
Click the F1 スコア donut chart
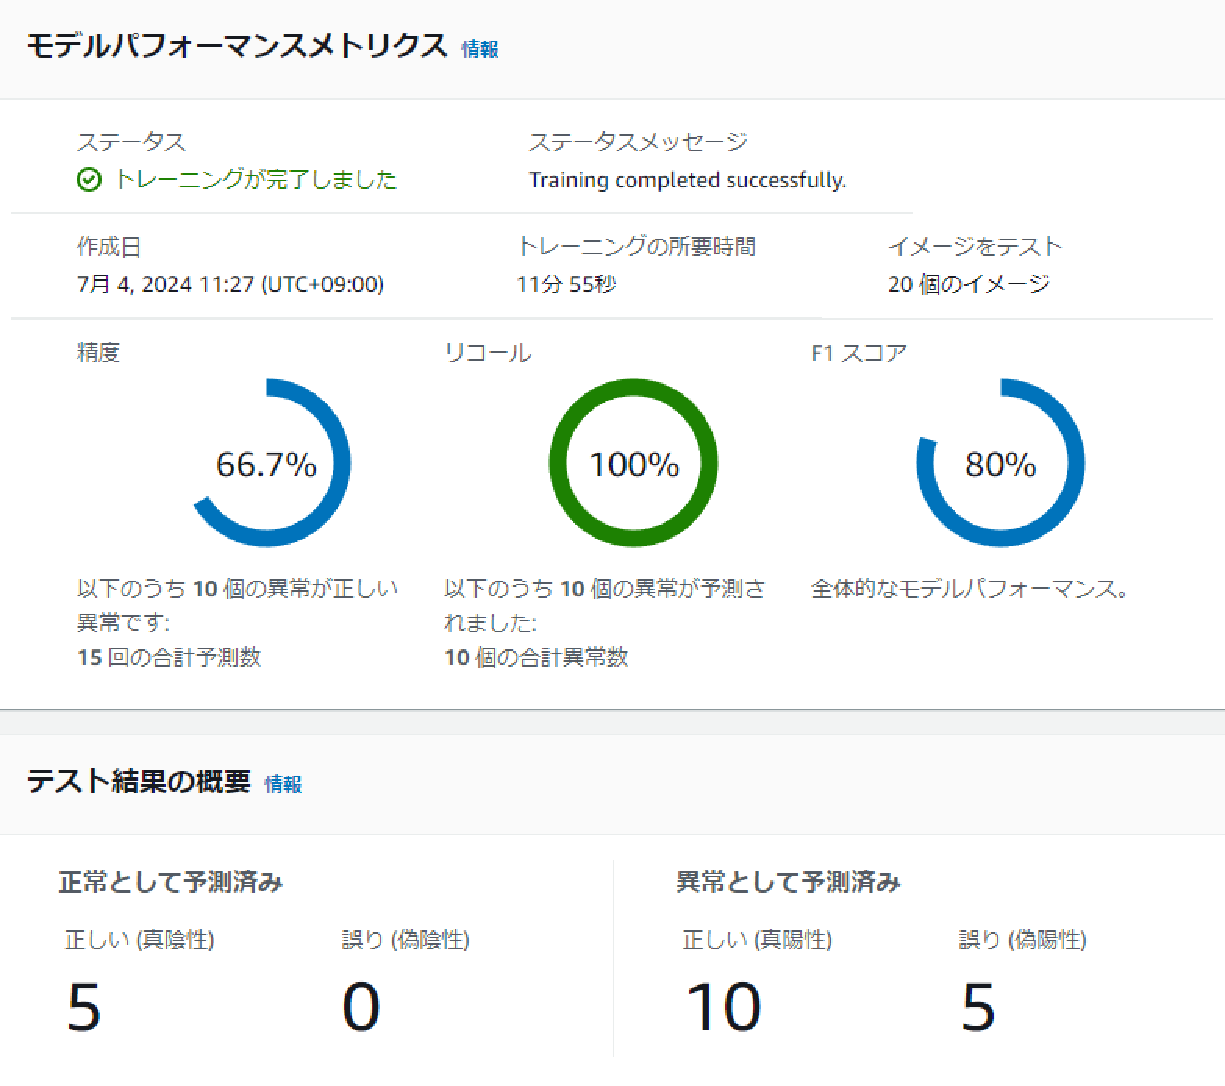coord(1000,463)
